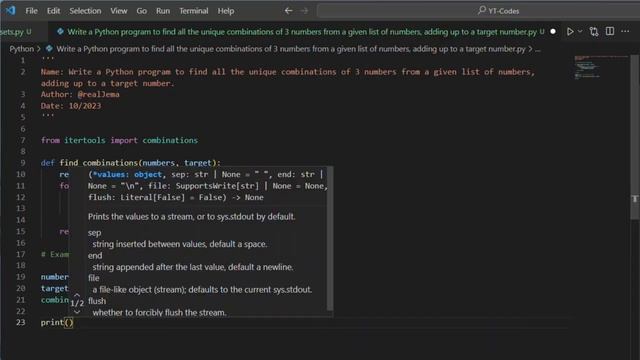Go back with the left arrow
Screen dimensions: 640x360
(x=288, y=11)
